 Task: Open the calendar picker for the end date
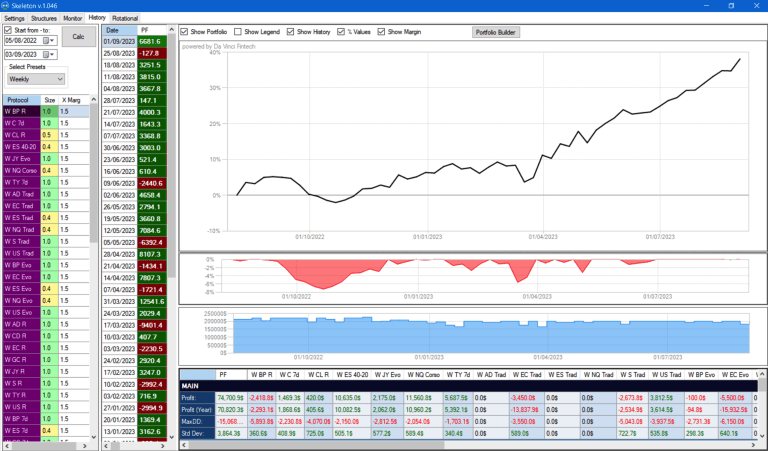point(46,54)
